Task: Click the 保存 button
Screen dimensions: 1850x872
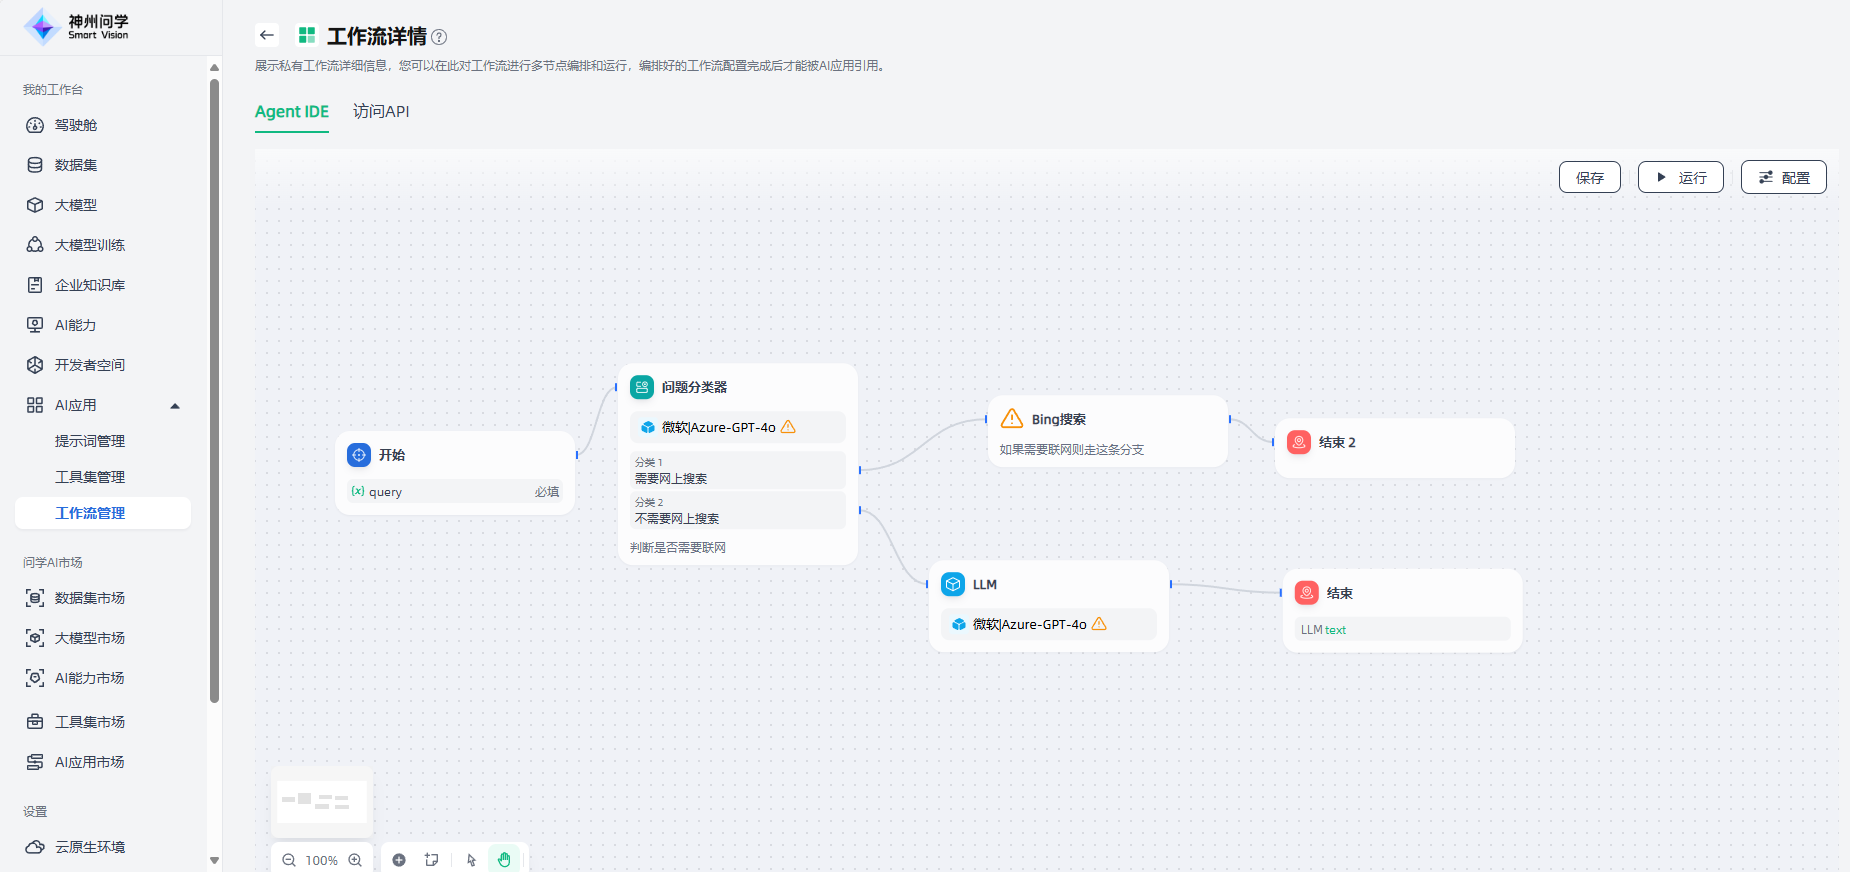Action: click(1589, 177)
